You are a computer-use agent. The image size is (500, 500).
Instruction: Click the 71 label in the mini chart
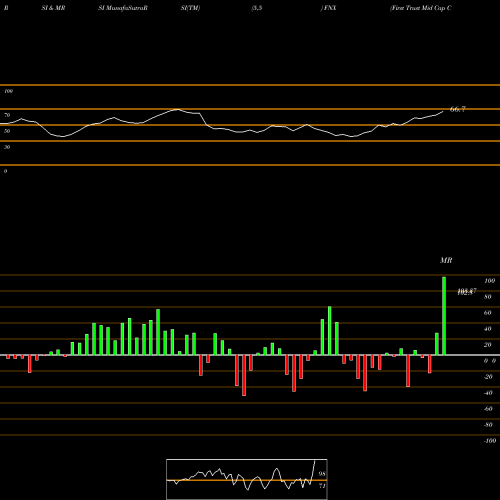pyautogui.click(x=322, y=486)
